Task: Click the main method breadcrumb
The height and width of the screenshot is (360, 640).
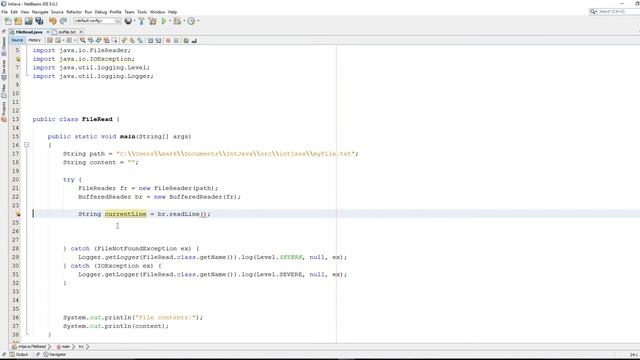Action: [x=63, y=347]
